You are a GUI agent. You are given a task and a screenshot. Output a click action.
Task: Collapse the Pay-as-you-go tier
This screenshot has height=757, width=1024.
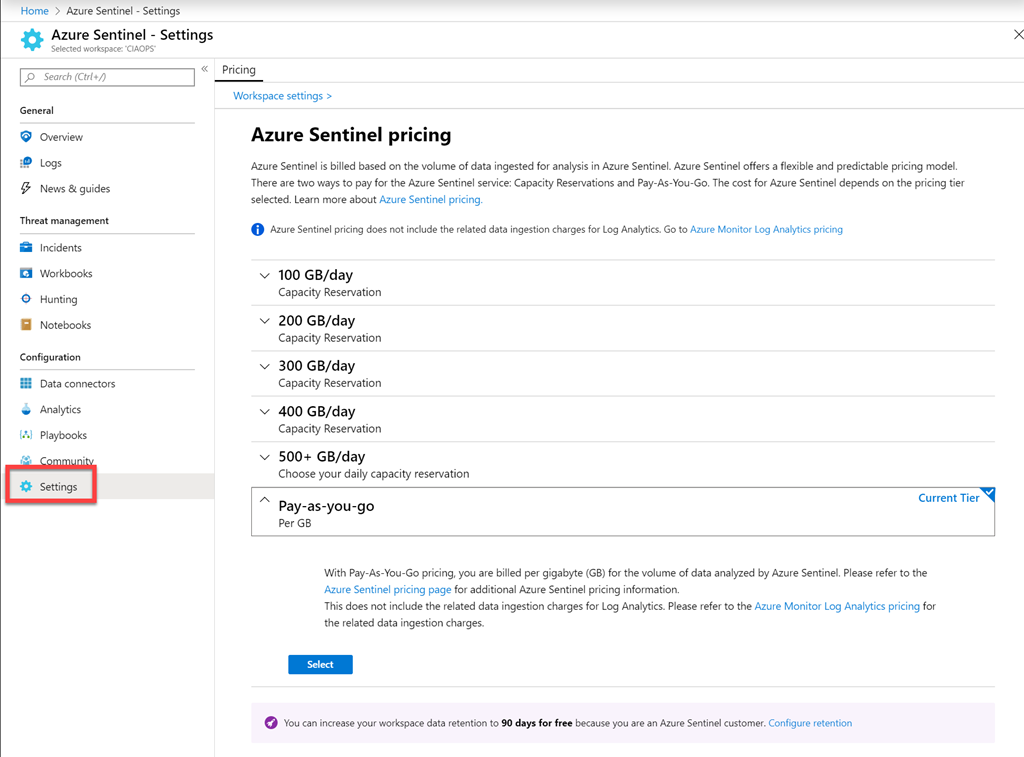coord(265,500)
